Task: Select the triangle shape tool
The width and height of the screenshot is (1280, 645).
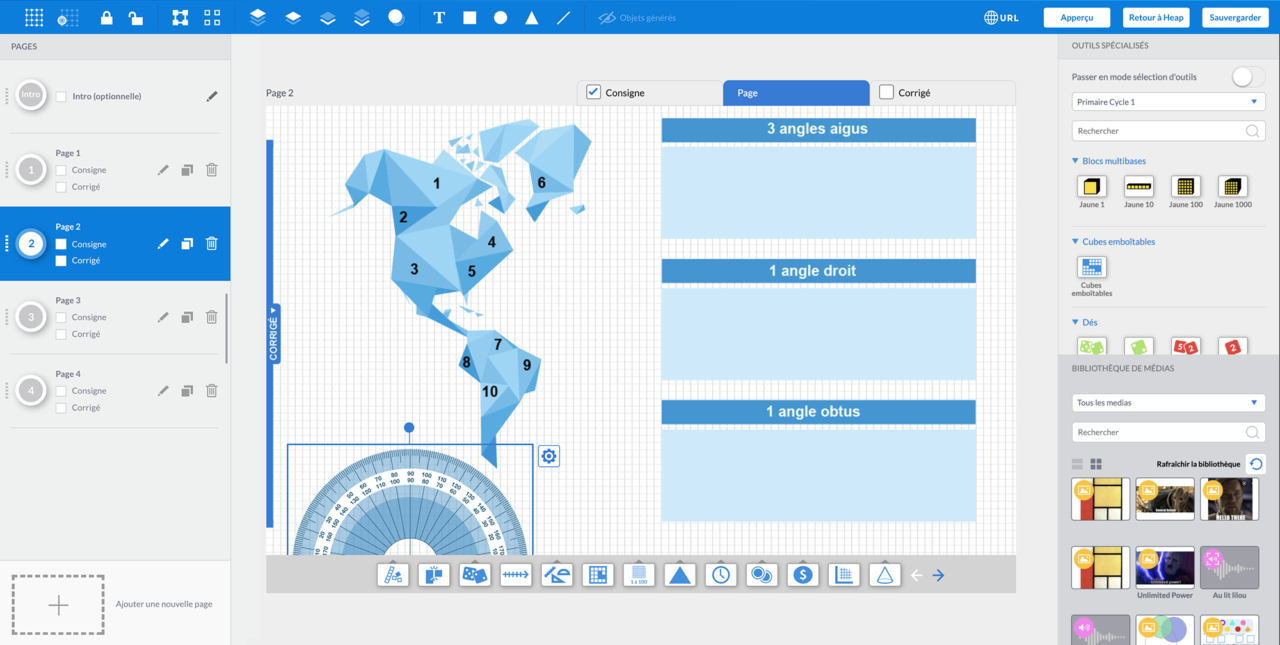Action: (532, 18)
